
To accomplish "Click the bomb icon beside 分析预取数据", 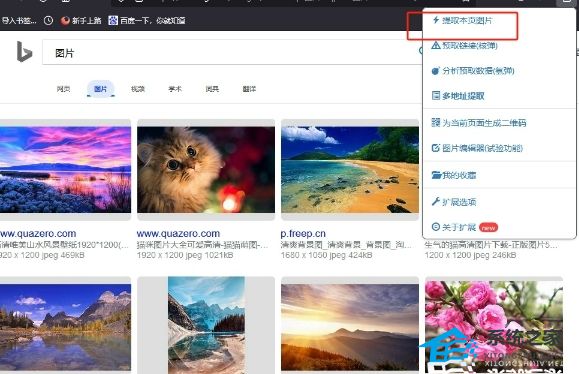I will pyautogui.click(x=436, y=71).
